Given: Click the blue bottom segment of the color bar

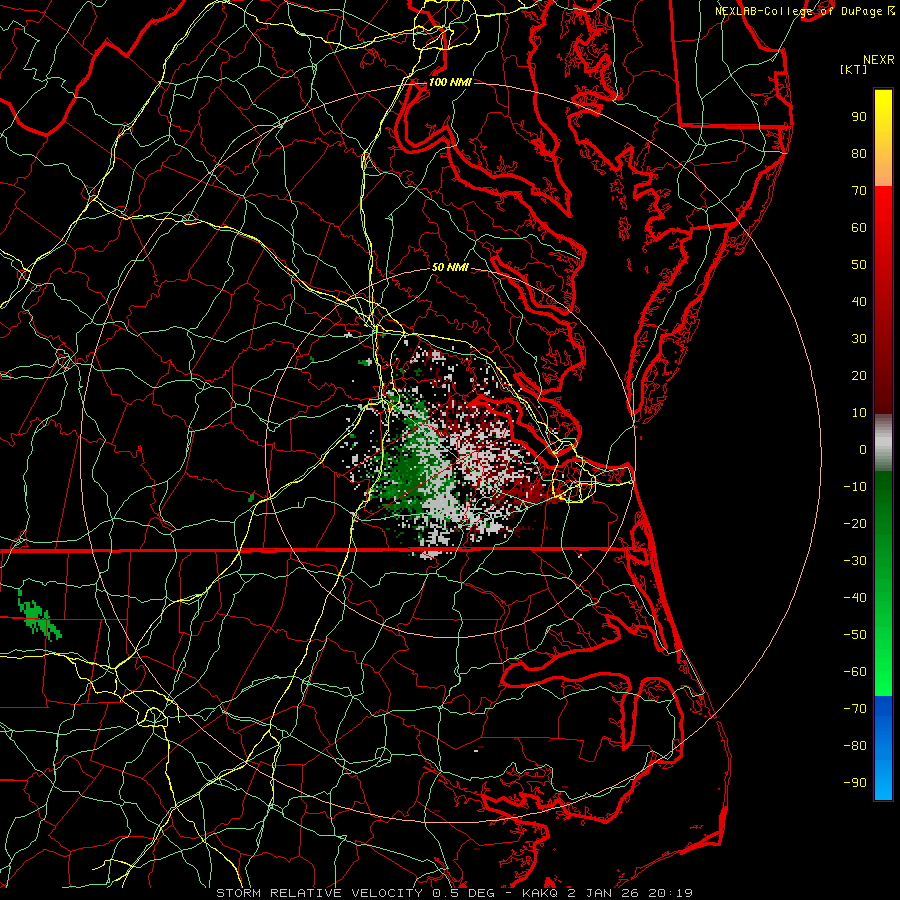Looking at the screenshot, I should (x=883, y=748).
